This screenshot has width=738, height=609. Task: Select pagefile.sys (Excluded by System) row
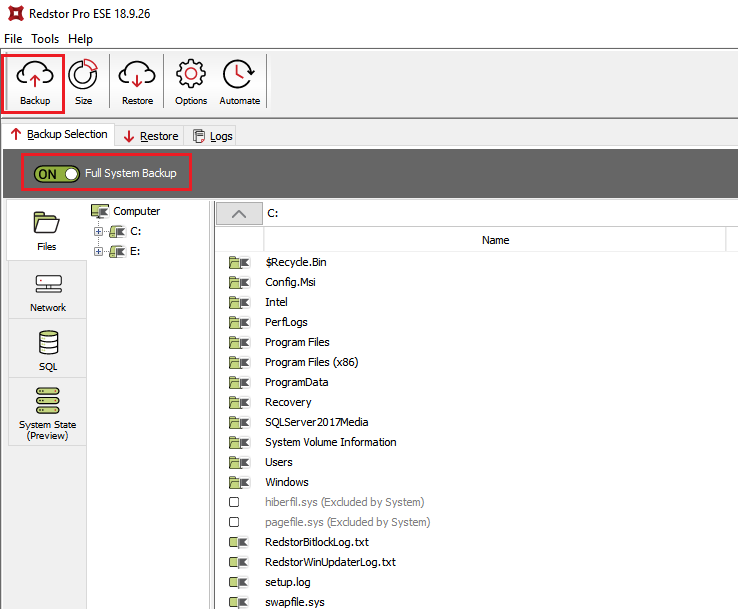point(347,522)
